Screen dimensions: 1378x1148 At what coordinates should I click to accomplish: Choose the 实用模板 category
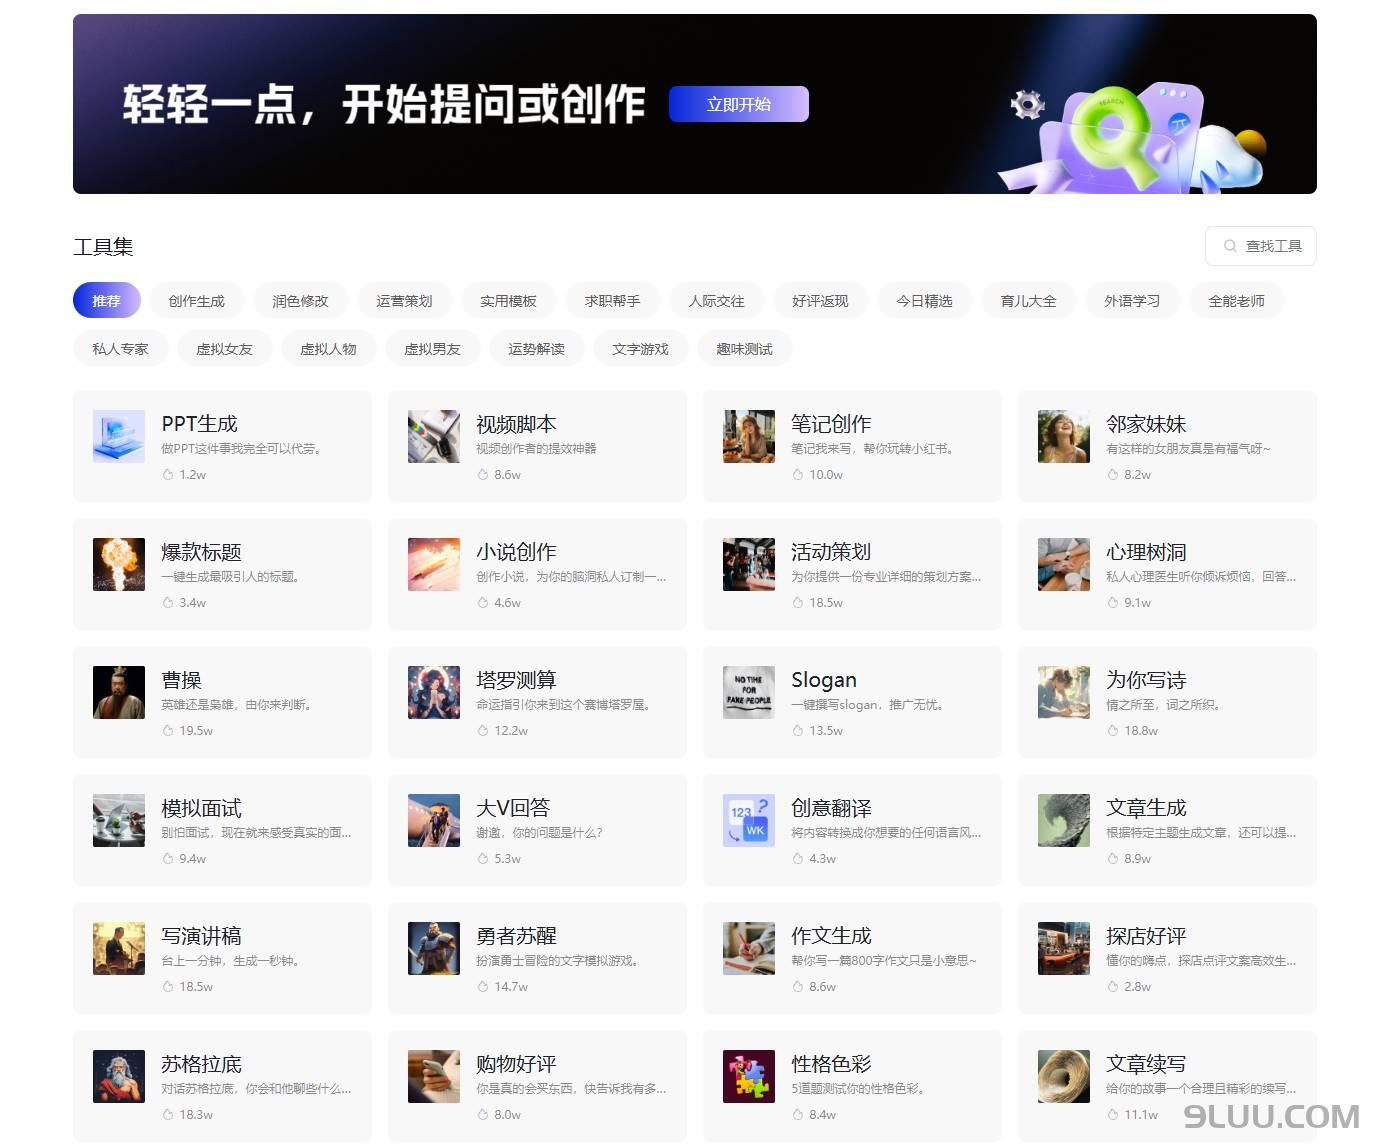click(508, 301)
